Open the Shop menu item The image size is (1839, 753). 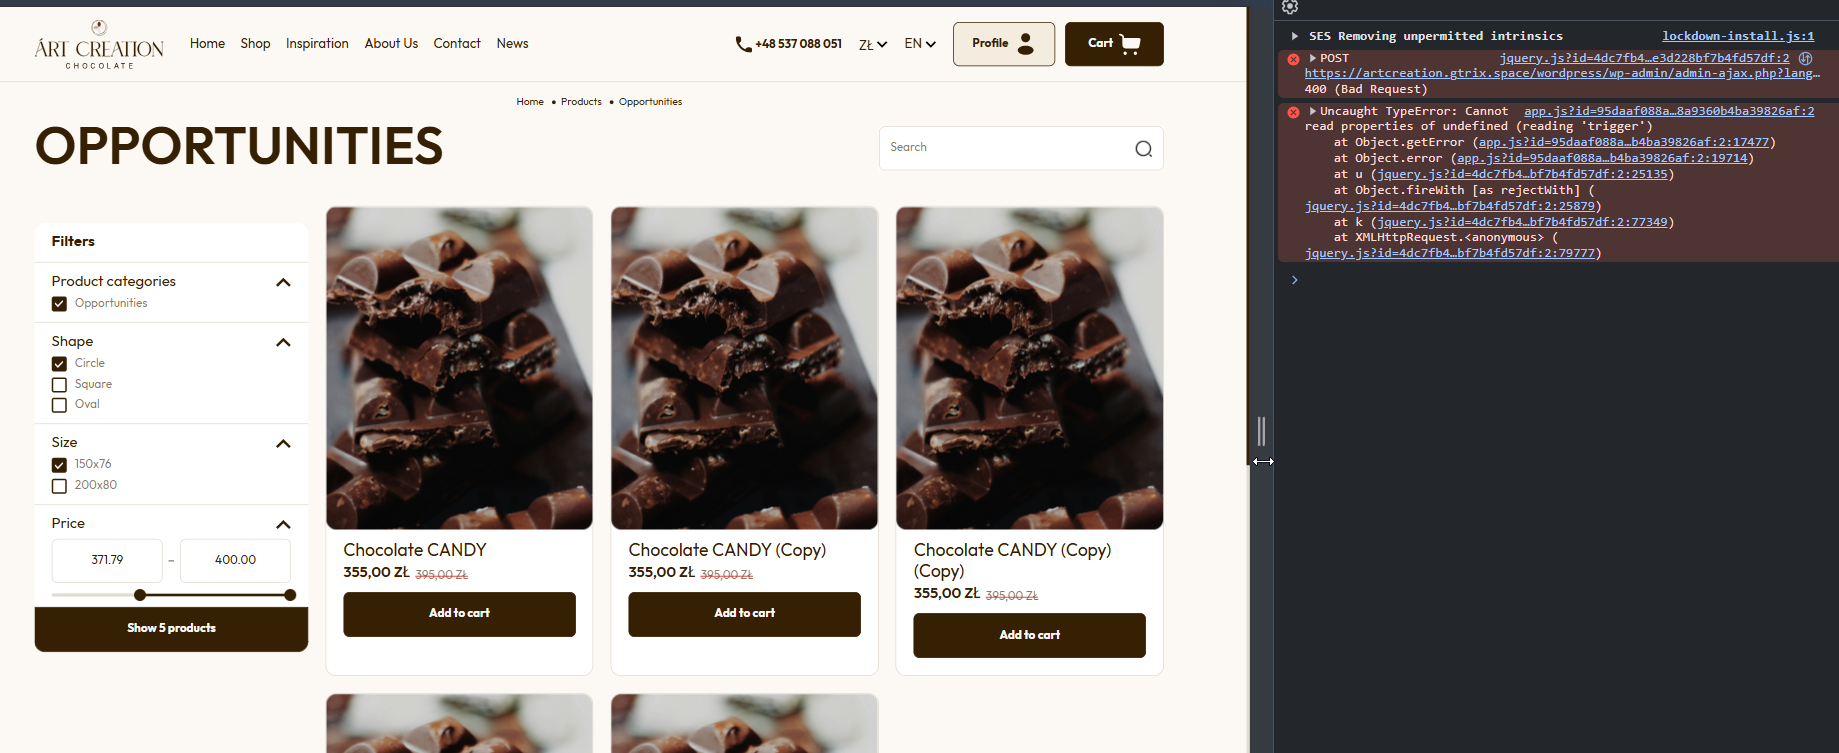pyautogui.click(x=255, y=43)
